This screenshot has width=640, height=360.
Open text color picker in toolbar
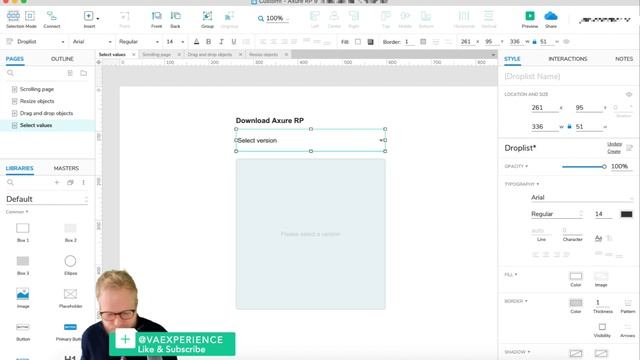(196, 42)
